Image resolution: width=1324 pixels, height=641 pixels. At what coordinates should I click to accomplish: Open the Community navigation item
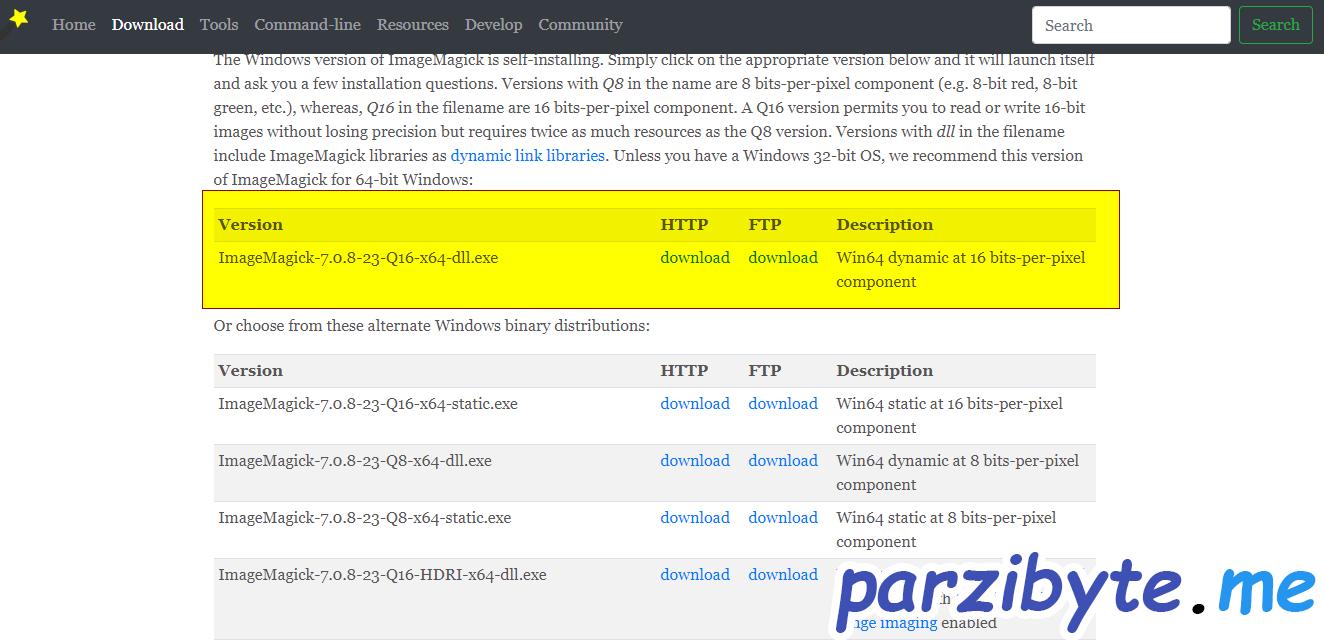pos(580,25)
